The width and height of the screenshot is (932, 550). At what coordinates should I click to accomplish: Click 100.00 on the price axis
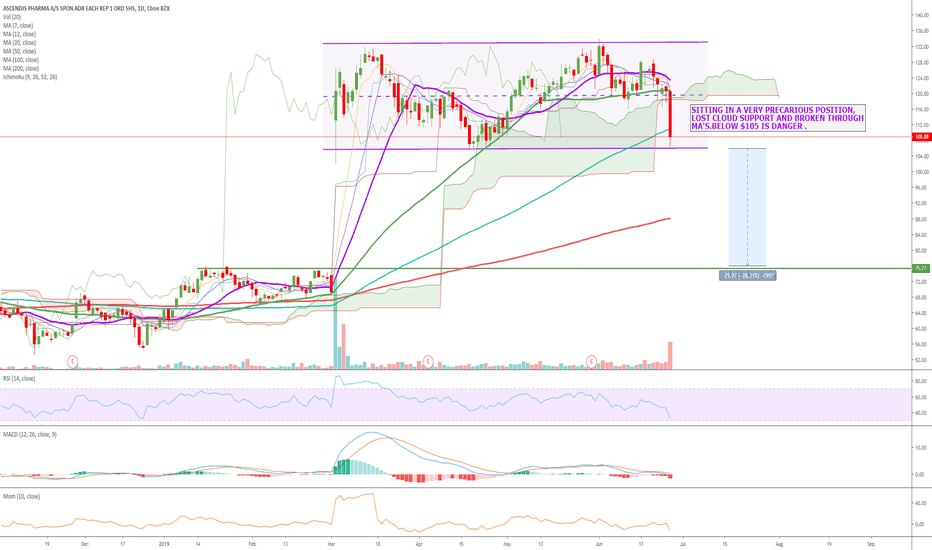pyautogui.click(x=922, y=172)
